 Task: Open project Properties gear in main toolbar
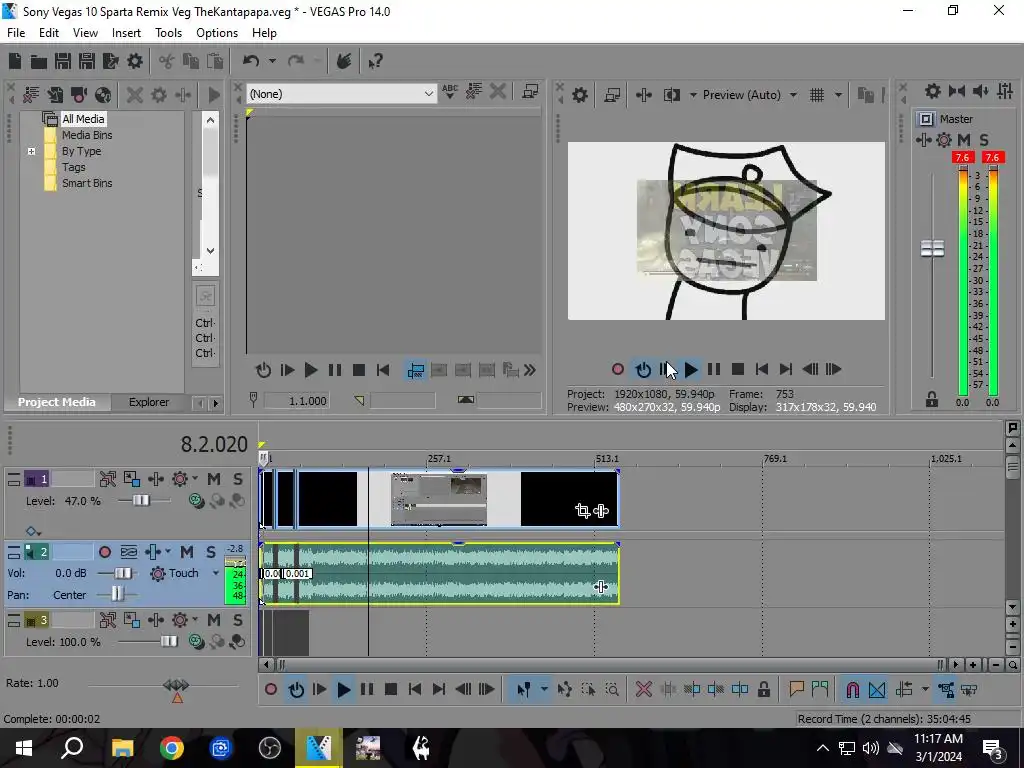click(x=135, y=61)
